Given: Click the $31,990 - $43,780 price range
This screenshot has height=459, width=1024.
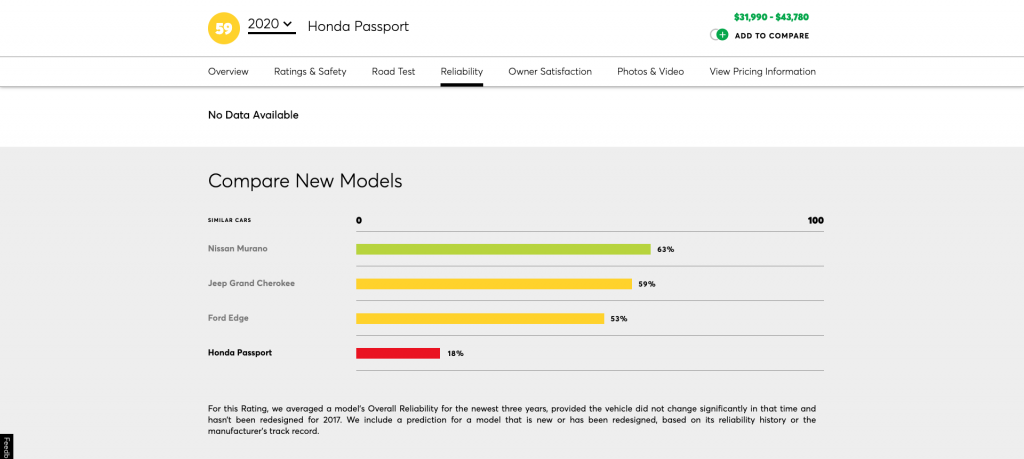Looking at the screenshot, I should 771,17.
